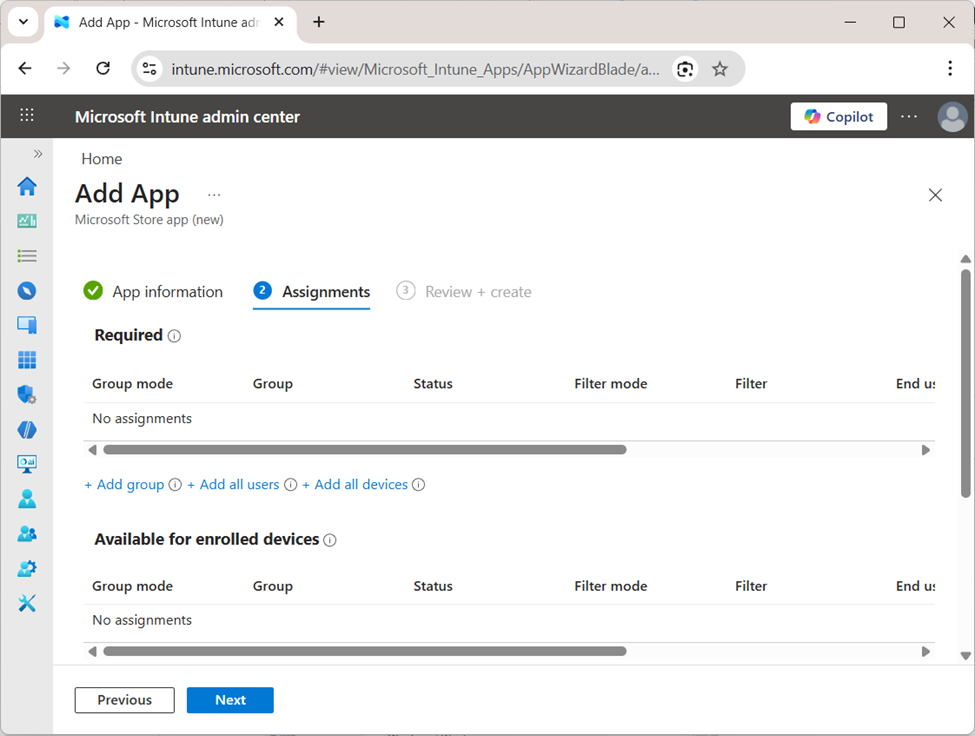Open the Reports monitor icon
Viewport: 975px width, 736px height.
[26, 463]
